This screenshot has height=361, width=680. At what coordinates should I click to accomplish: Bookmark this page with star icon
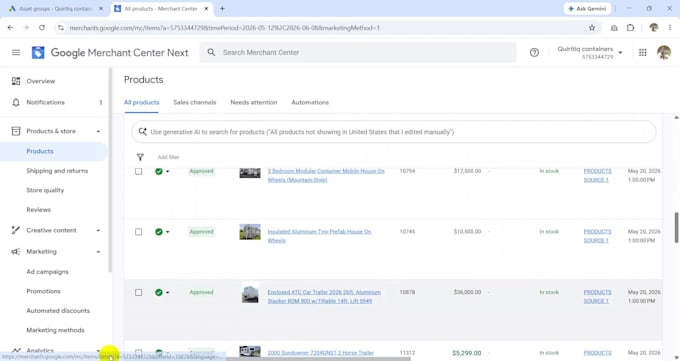pos(592,28)
